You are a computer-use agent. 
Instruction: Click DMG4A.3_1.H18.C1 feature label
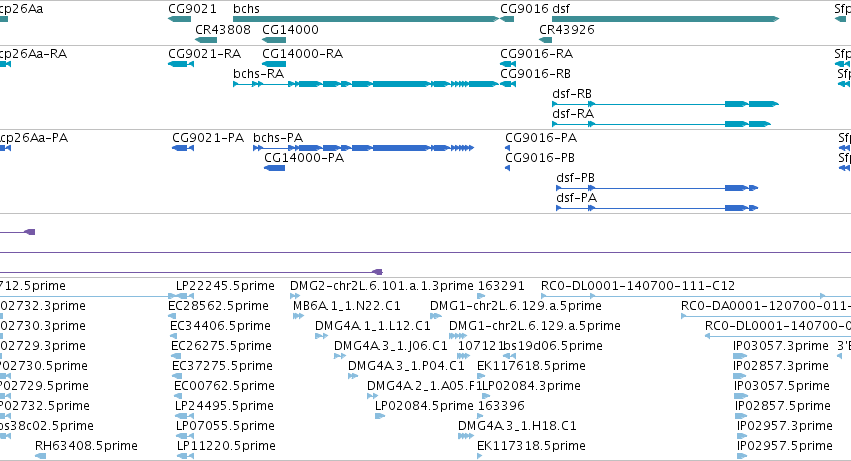tap(517, 426)
